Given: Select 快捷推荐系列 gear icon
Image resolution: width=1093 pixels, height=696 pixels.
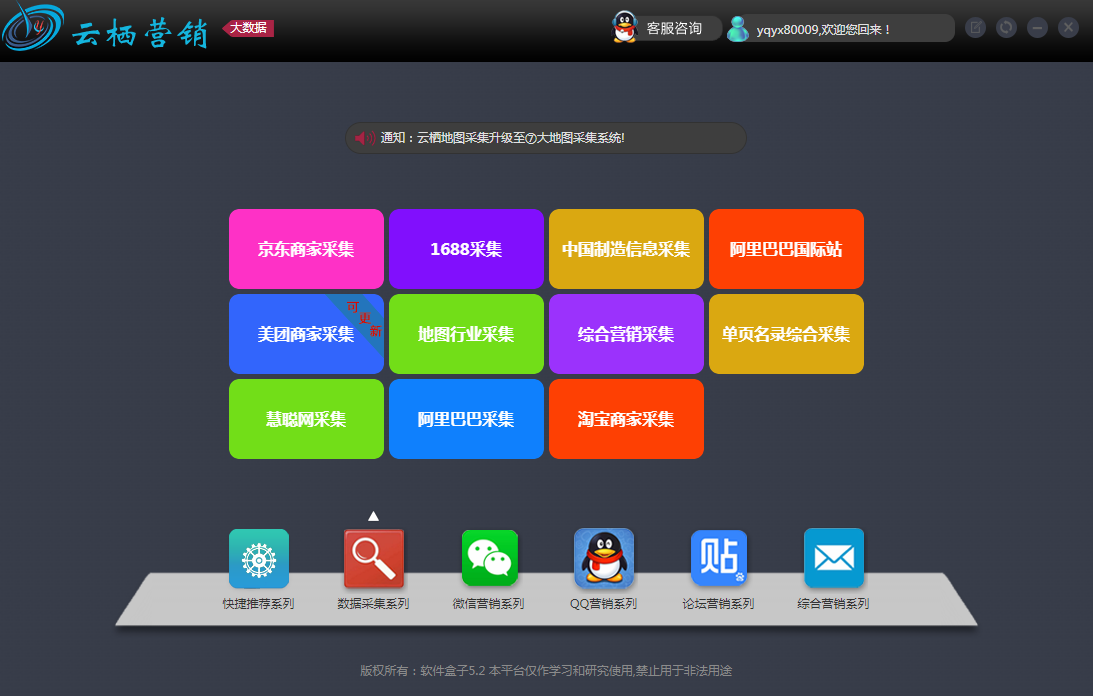Looking at the screenshot, I should pyautogui.click(x=259, y=559).
